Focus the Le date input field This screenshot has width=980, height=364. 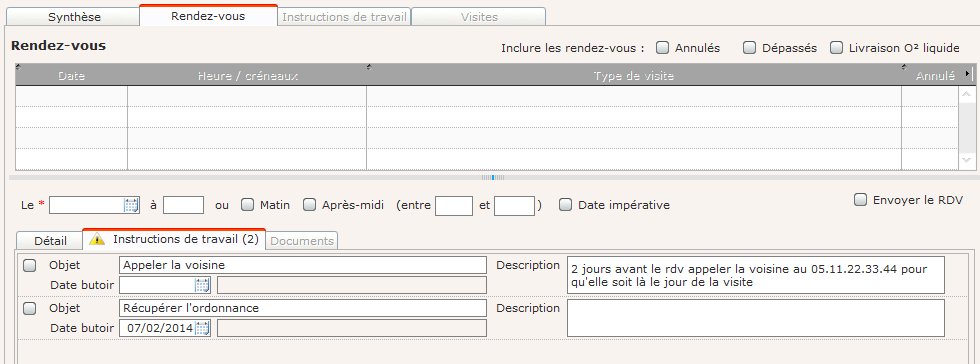tap(87, 205)
